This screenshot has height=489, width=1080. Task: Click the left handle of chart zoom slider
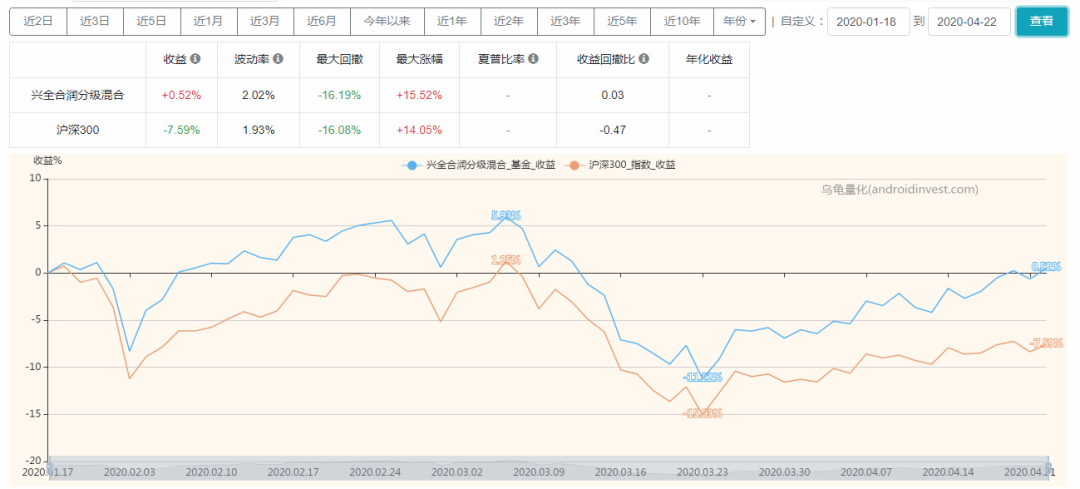pyautogui.click(x=49, y=468)
